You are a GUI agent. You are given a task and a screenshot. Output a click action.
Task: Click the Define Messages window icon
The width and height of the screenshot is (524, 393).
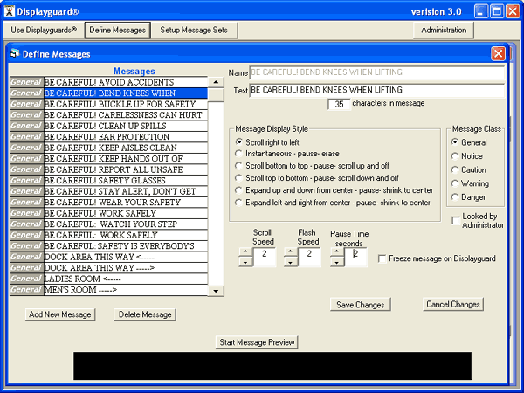point(15,53)
